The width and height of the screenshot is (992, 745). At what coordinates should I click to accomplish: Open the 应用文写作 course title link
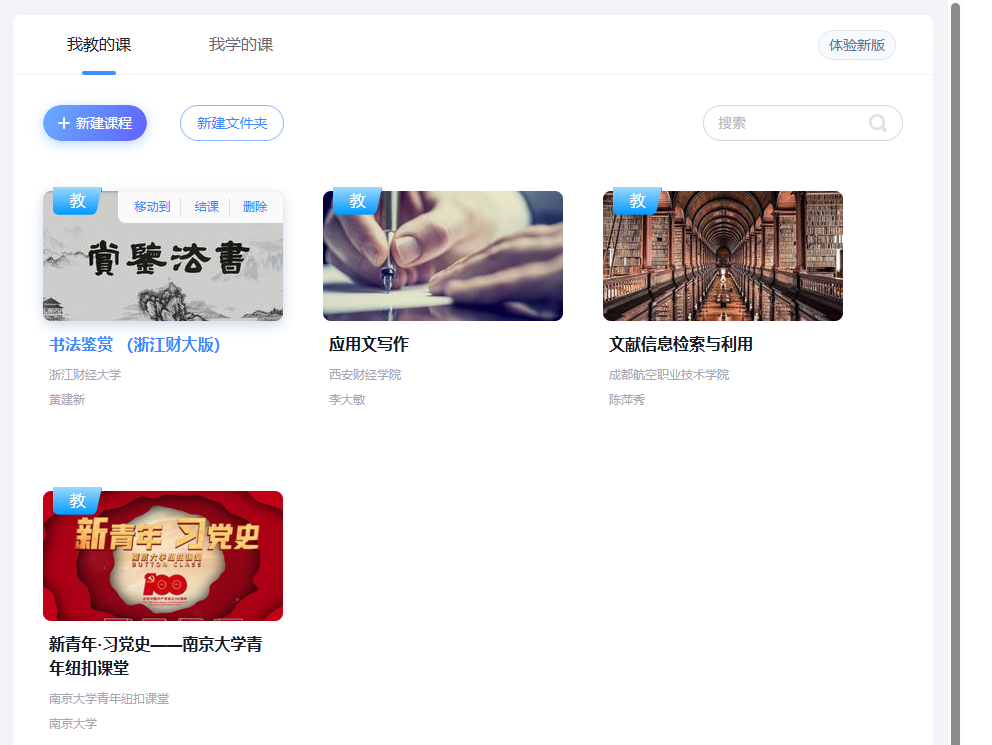[x=369, y=344]
